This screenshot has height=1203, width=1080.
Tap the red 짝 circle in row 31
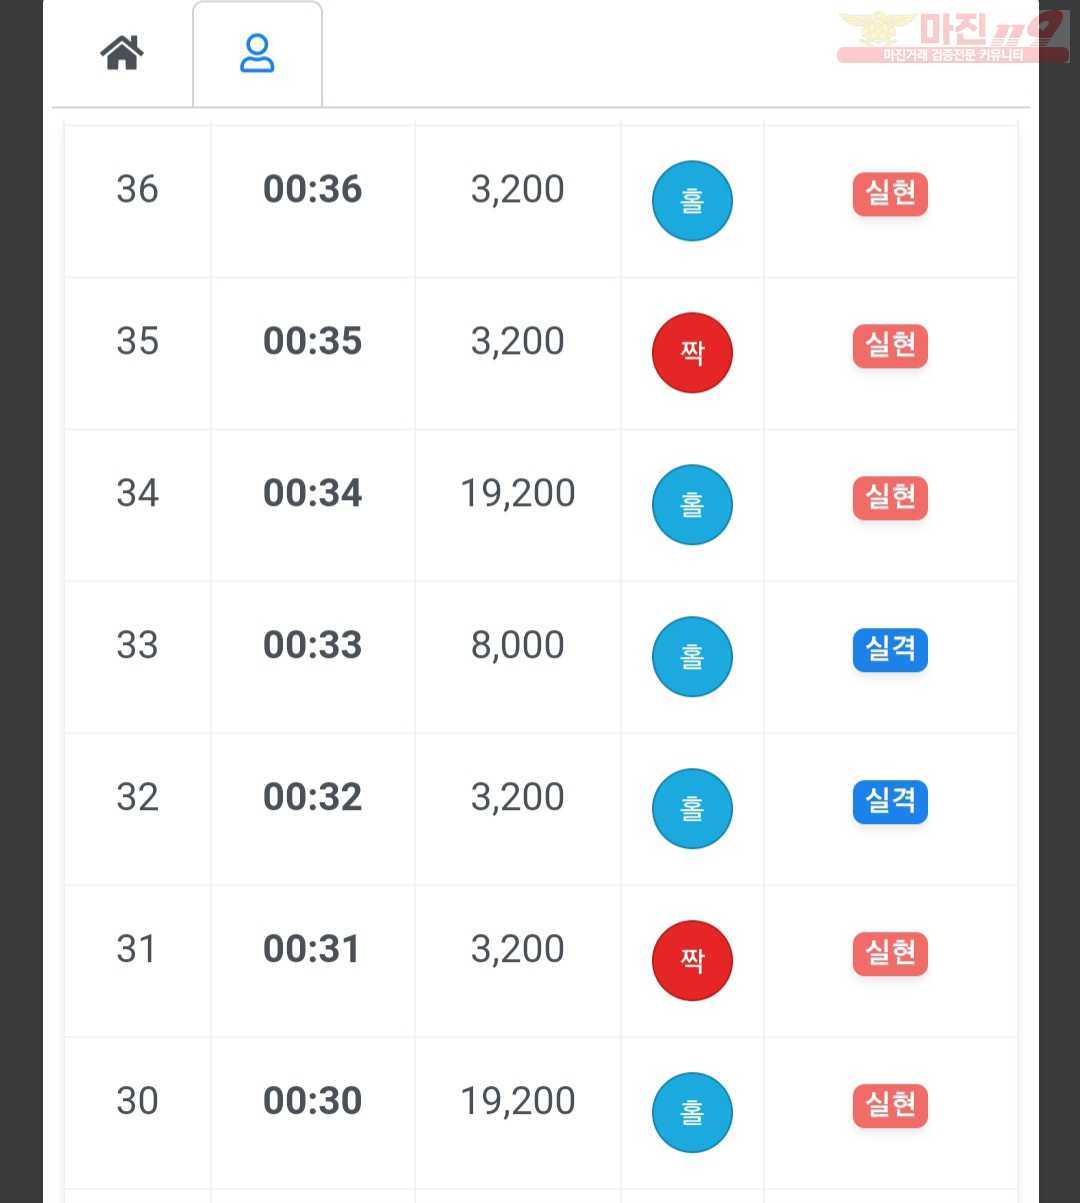(692, 961)
